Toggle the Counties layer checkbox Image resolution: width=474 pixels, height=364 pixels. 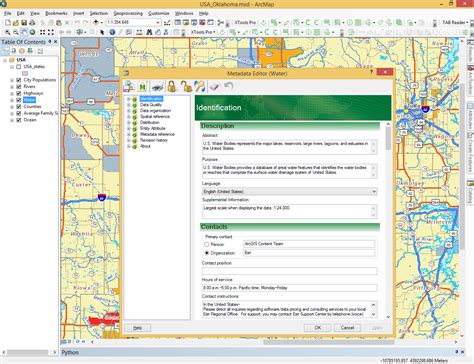pos(19,107)
